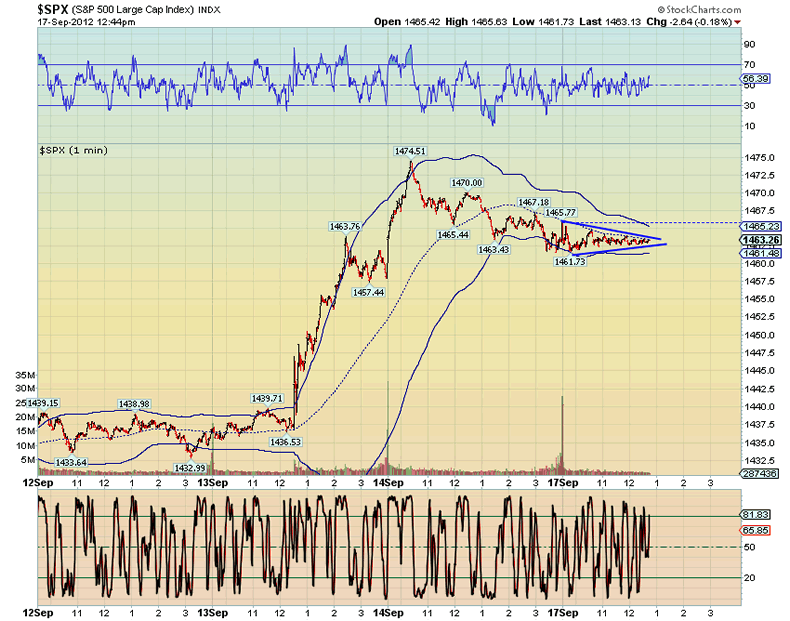This screenshot has height=621, width=790.
Task: Click the 287436 volume value tag
Action: (x=759, y=469)
